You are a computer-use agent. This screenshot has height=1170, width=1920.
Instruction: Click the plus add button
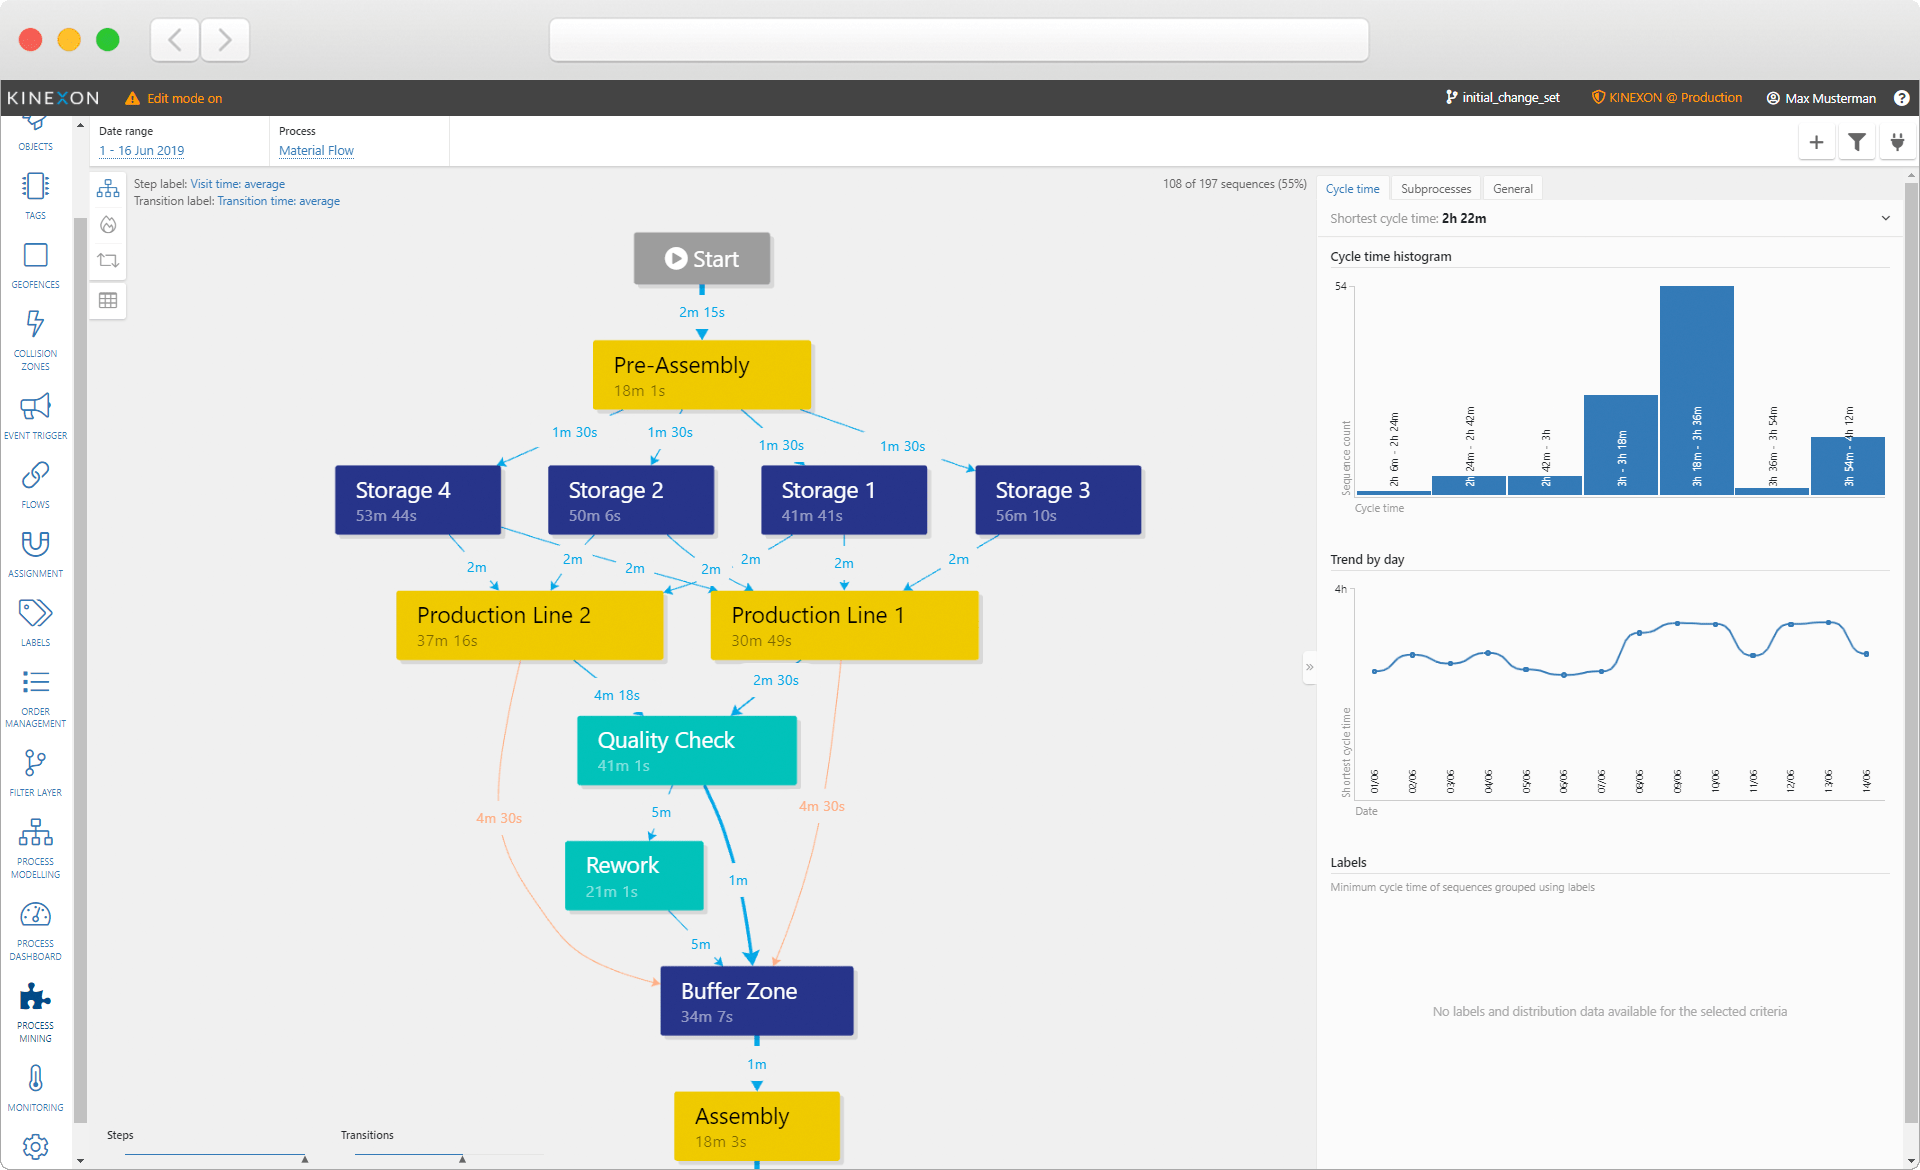coord(1816,142)
